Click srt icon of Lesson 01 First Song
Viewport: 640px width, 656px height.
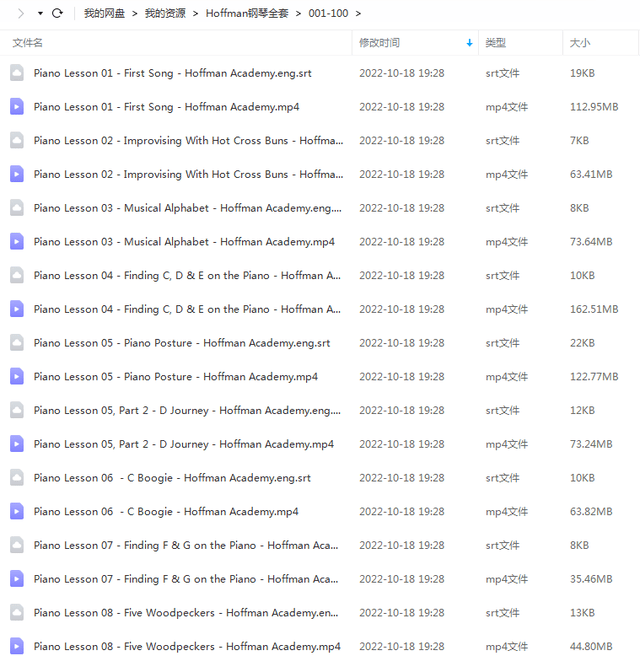(17, 73)
